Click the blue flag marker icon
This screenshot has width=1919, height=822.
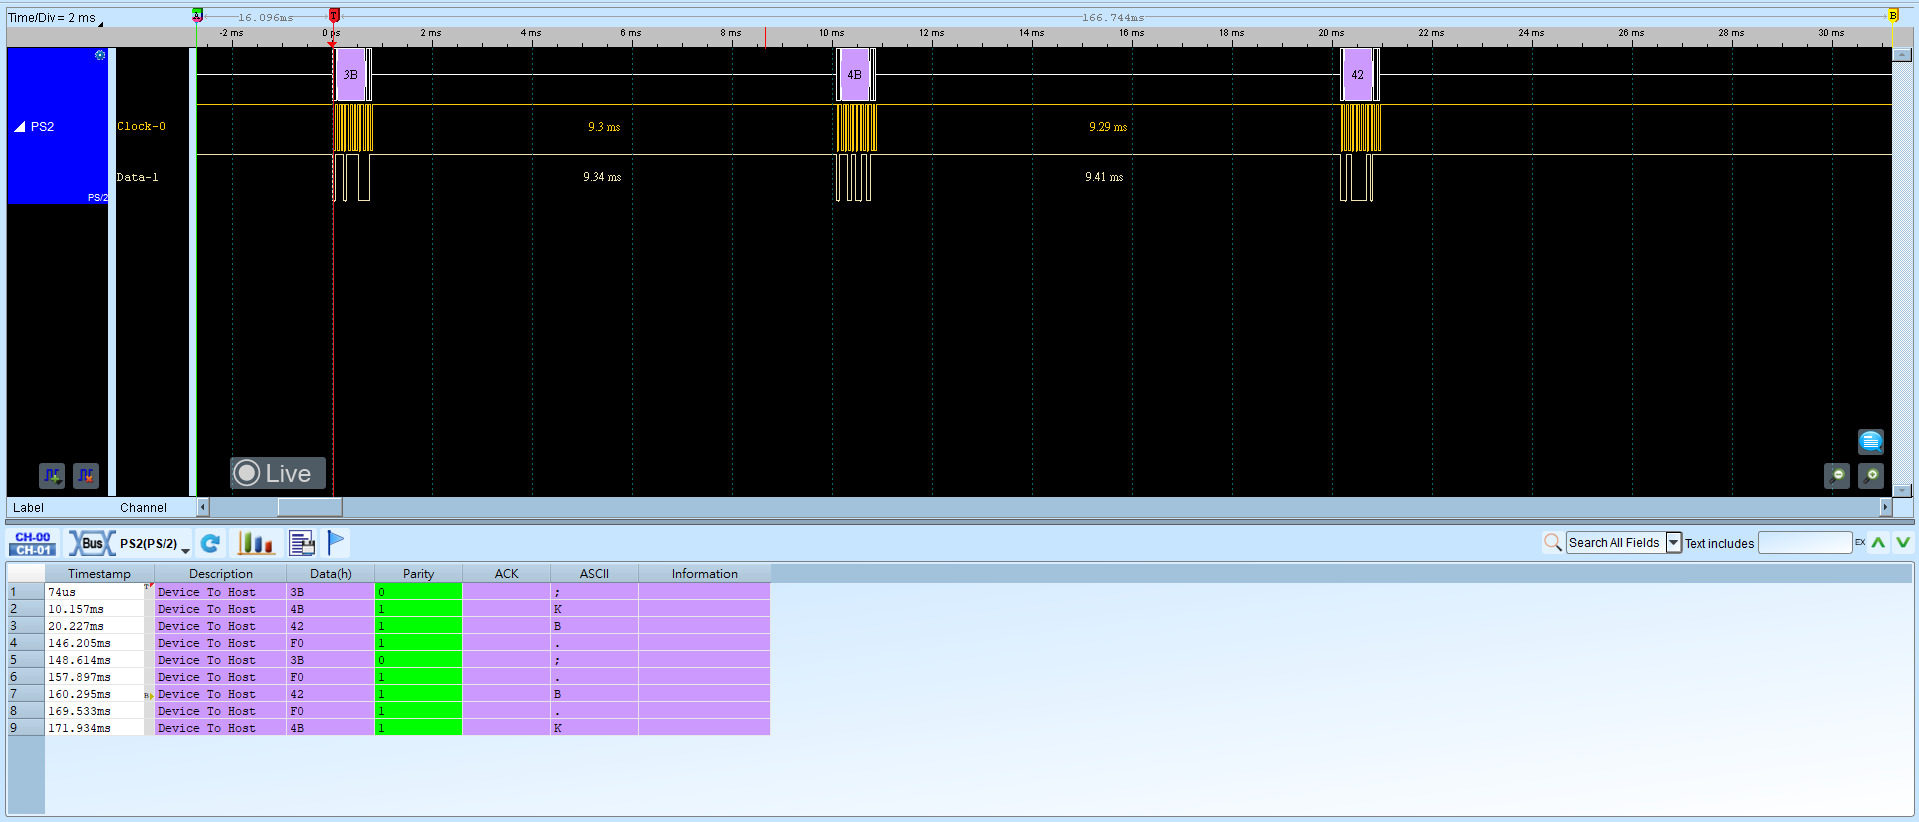tap(336, 543)
